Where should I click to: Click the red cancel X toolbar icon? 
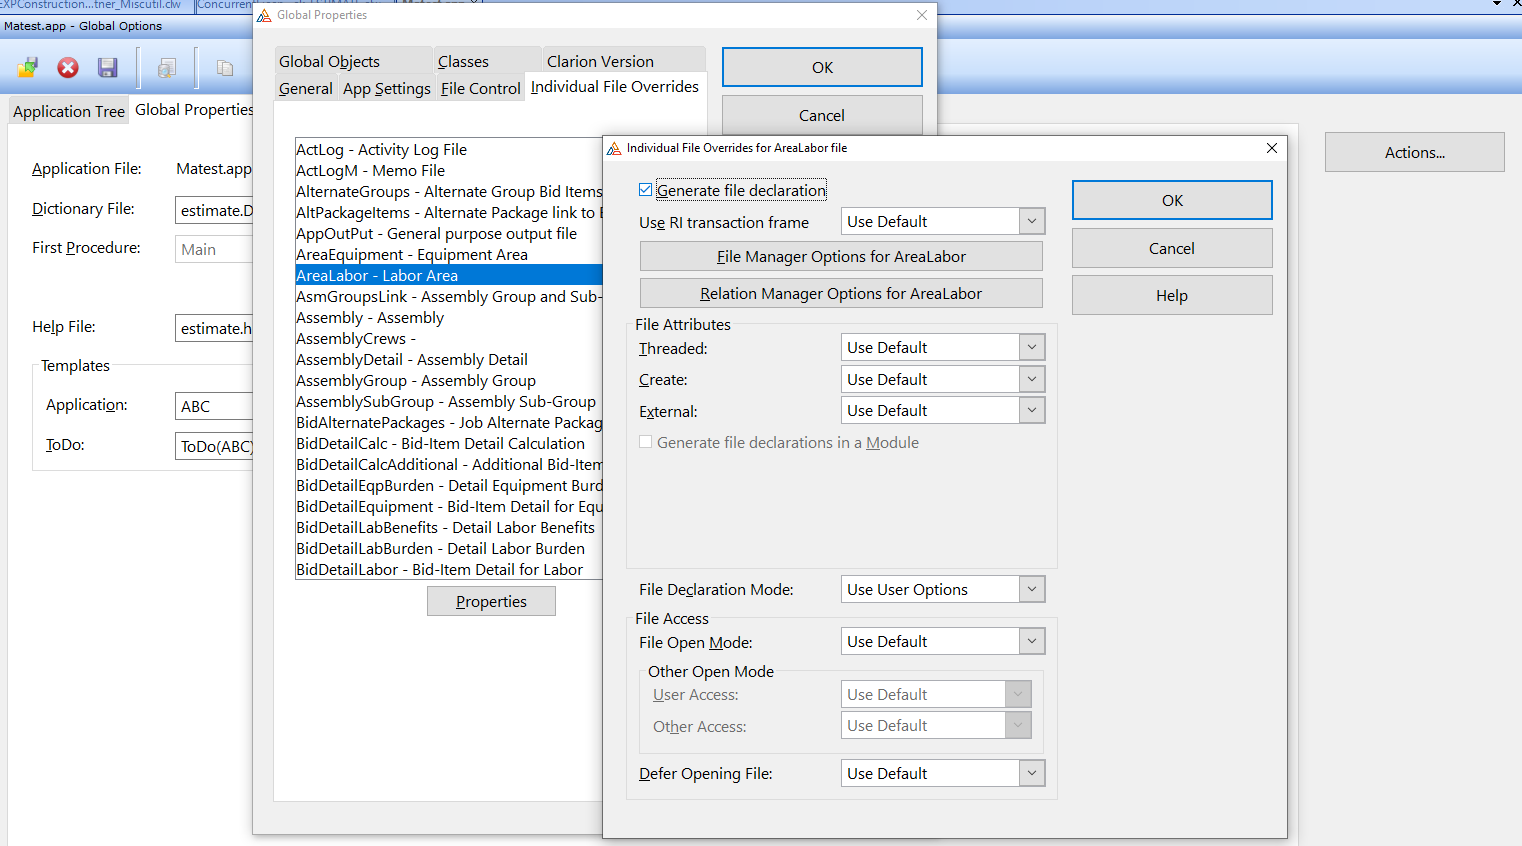click(x=68, y=67)
